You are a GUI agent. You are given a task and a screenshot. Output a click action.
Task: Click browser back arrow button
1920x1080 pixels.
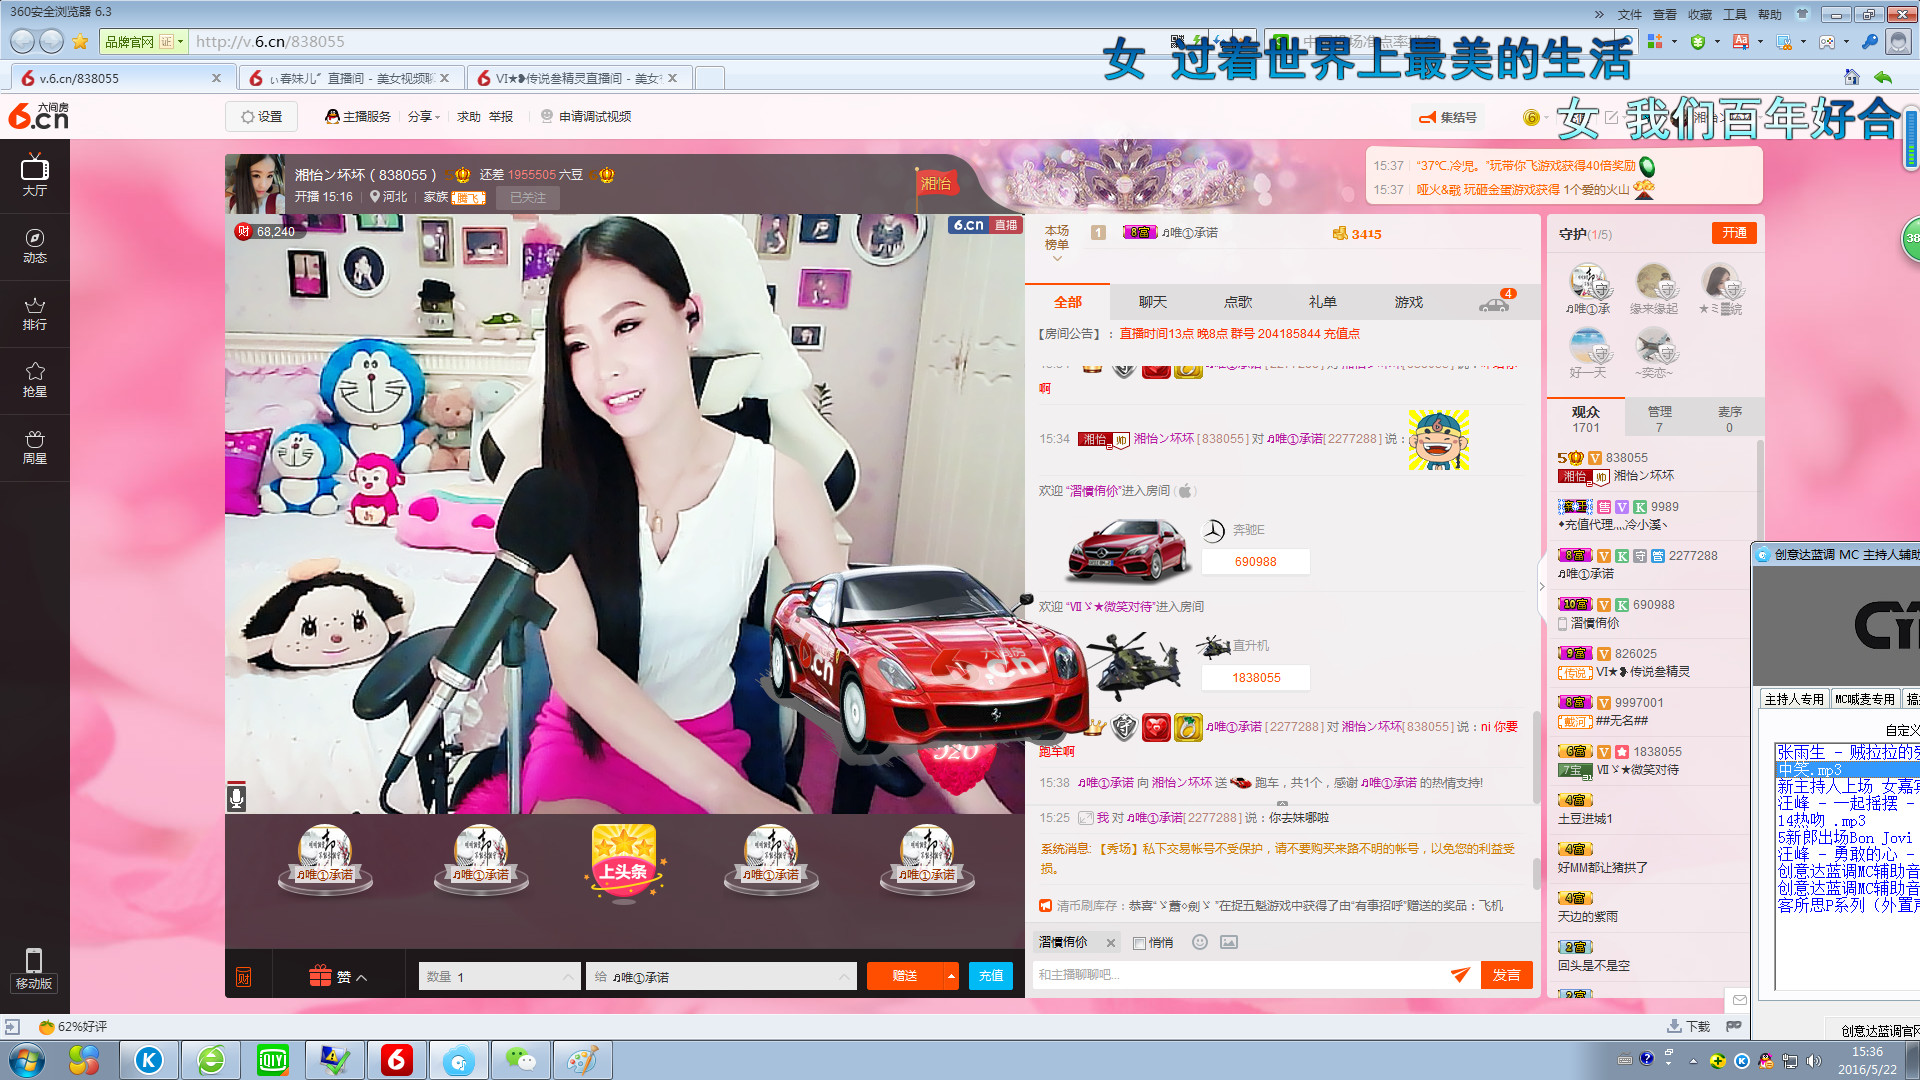pyautogui.click(x=22, y=41)
